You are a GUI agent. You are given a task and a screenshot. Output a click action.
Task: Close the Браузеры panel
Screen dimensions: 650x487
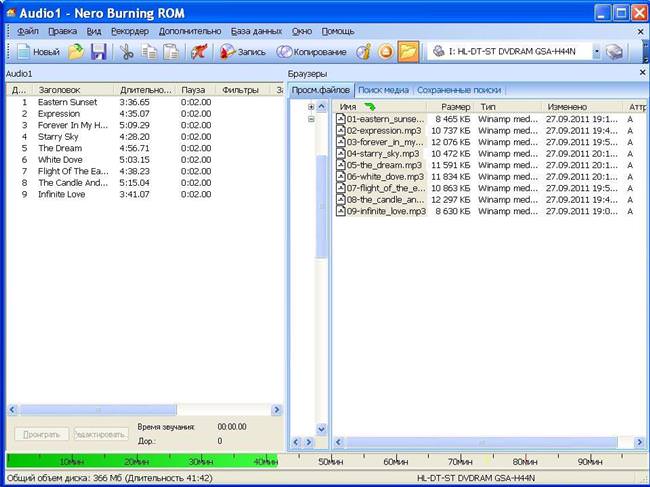[x=642, y=73]
